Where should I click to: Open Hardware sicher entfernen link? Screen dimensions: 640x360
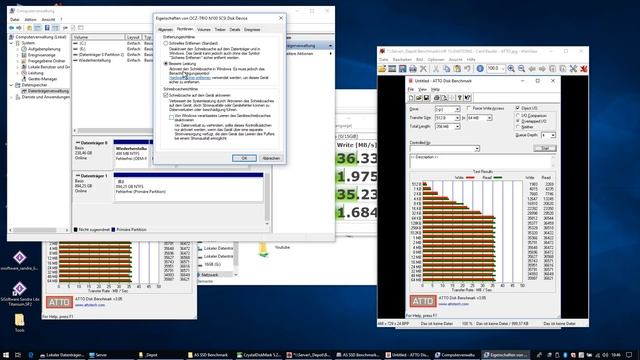tap(190, 78)
